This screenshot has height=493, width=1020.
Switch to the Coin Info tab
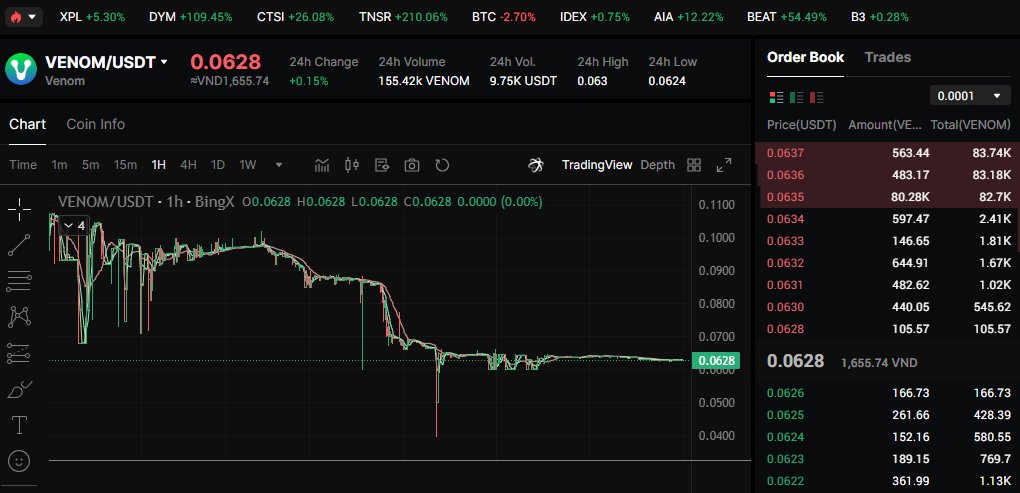click(96, 124)
